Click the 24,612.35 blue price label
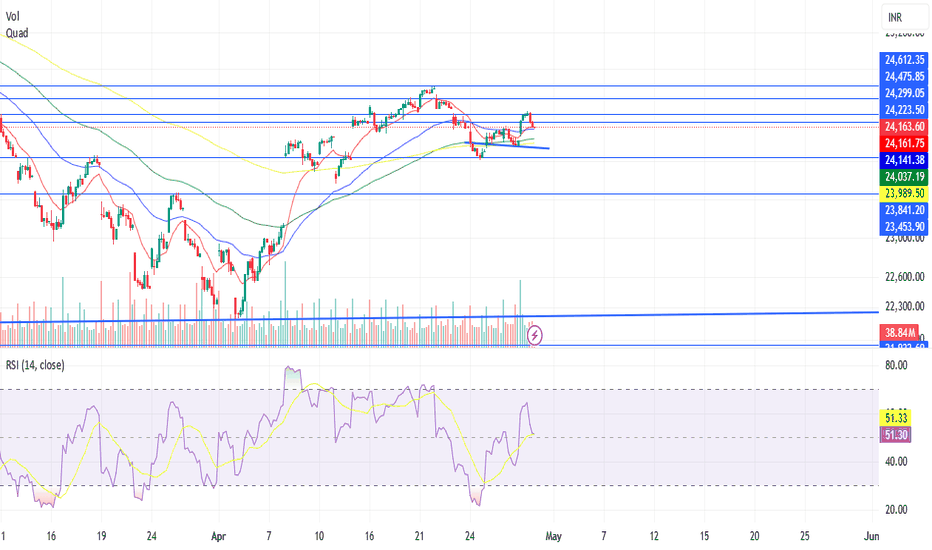This screenshot has height=550, width=932. point(903,60)
